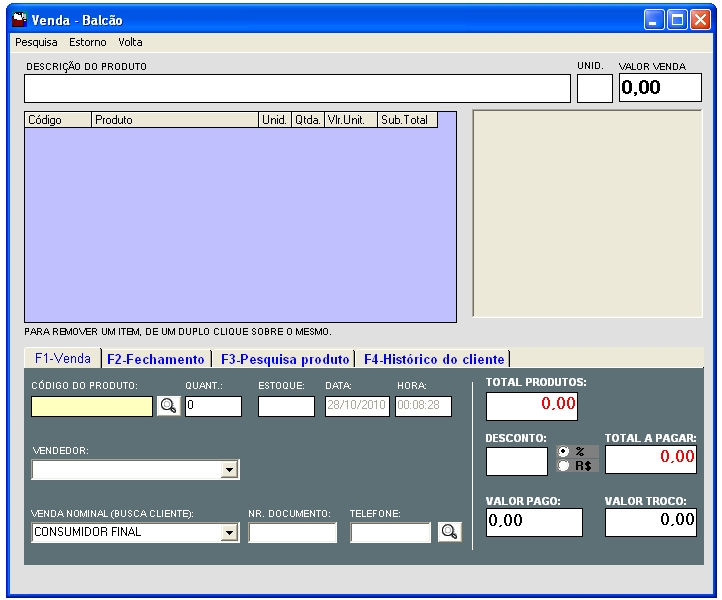
Task: Expand the Vendedor dropdown list
Action: (x=230, y=470)
